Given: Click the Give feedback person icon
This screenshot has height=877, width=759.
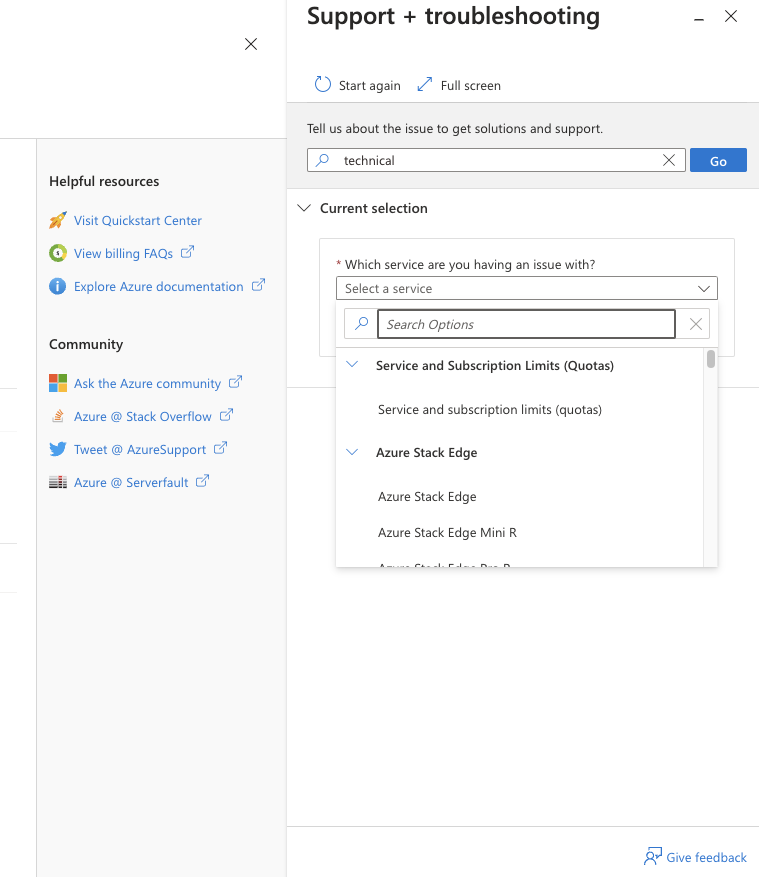Looking at the screenshot, I should tap(652, 856).
